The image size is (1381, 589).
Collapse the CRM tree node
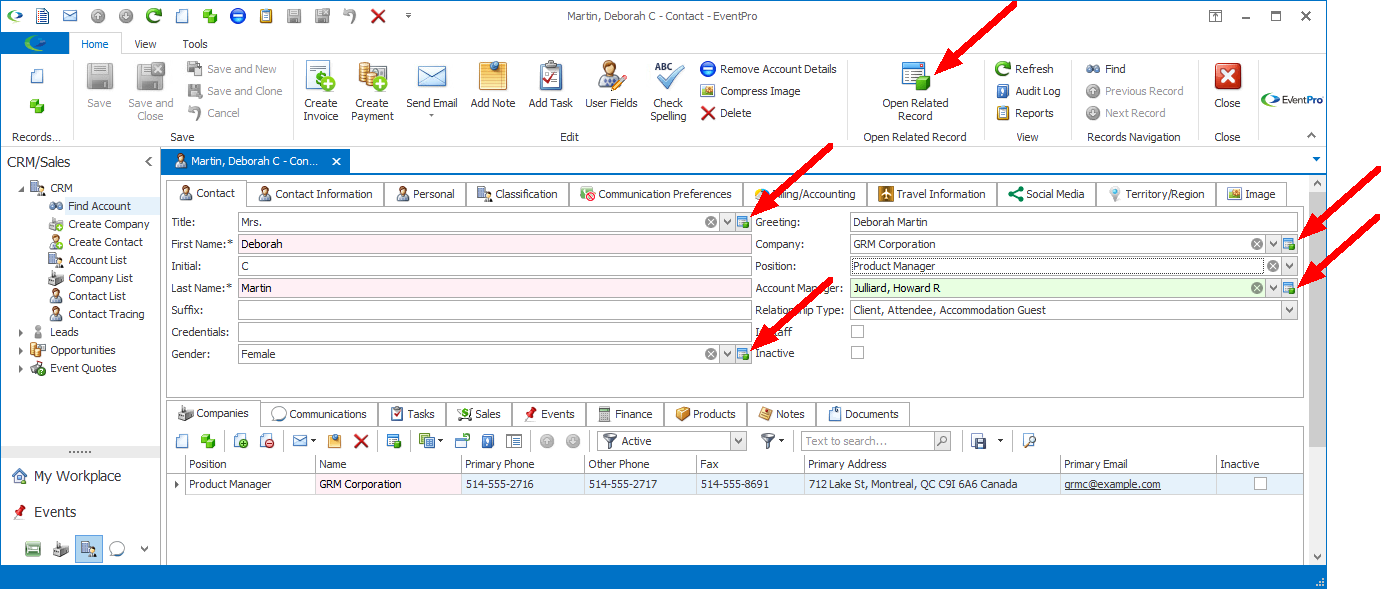[x=21, y=188]
